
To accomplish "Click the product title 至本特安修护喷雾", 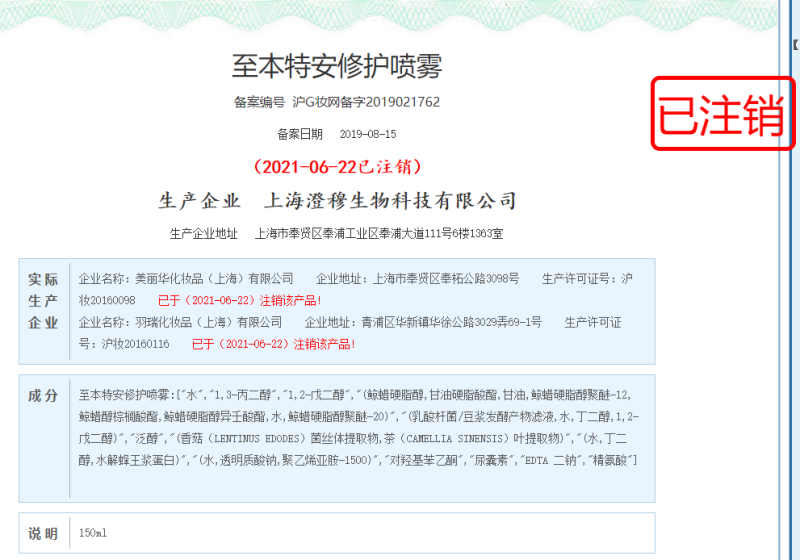I will tap(337, 67).
